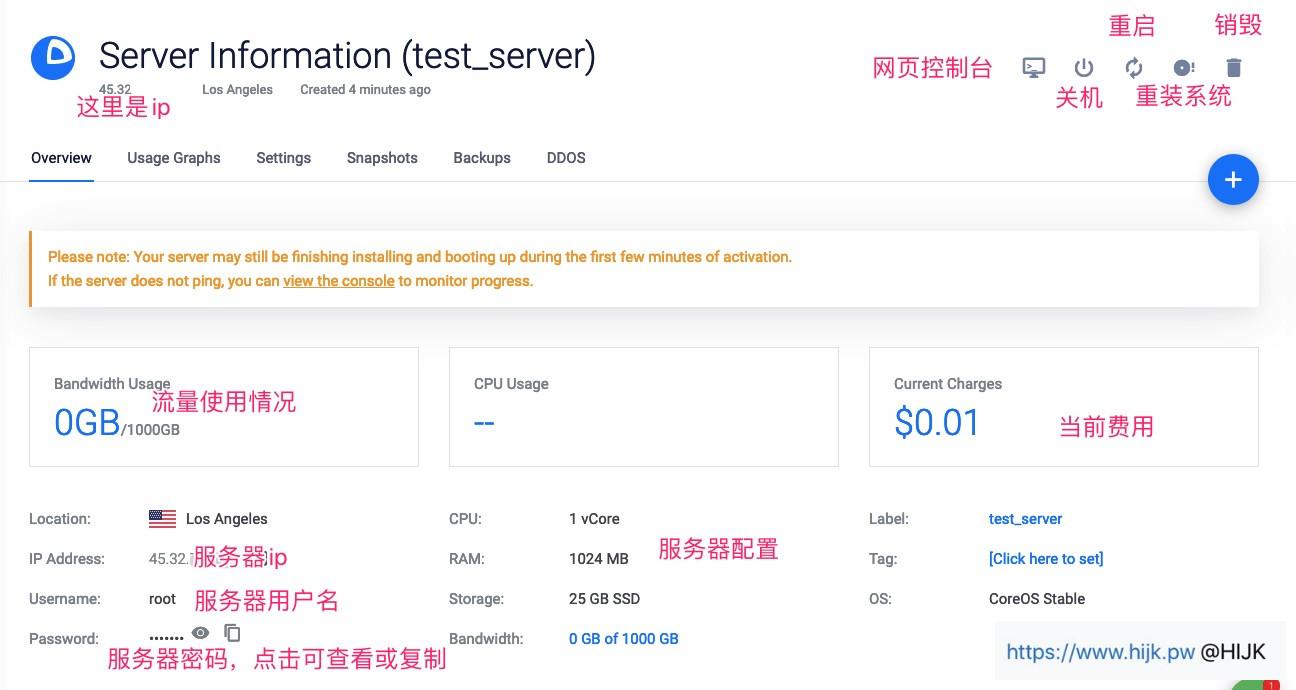This screenshot has height=690, width=1296.
Task: Switch to the DDOS tab
Action: click(x=566, y=157)
